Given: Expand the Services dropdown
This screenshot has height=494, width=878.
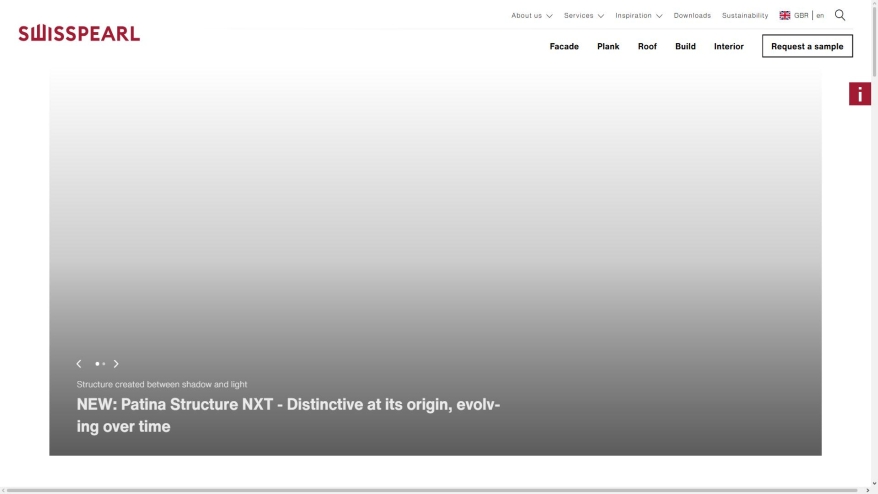Looking at the screenshot, I should (x=583, y=16).
